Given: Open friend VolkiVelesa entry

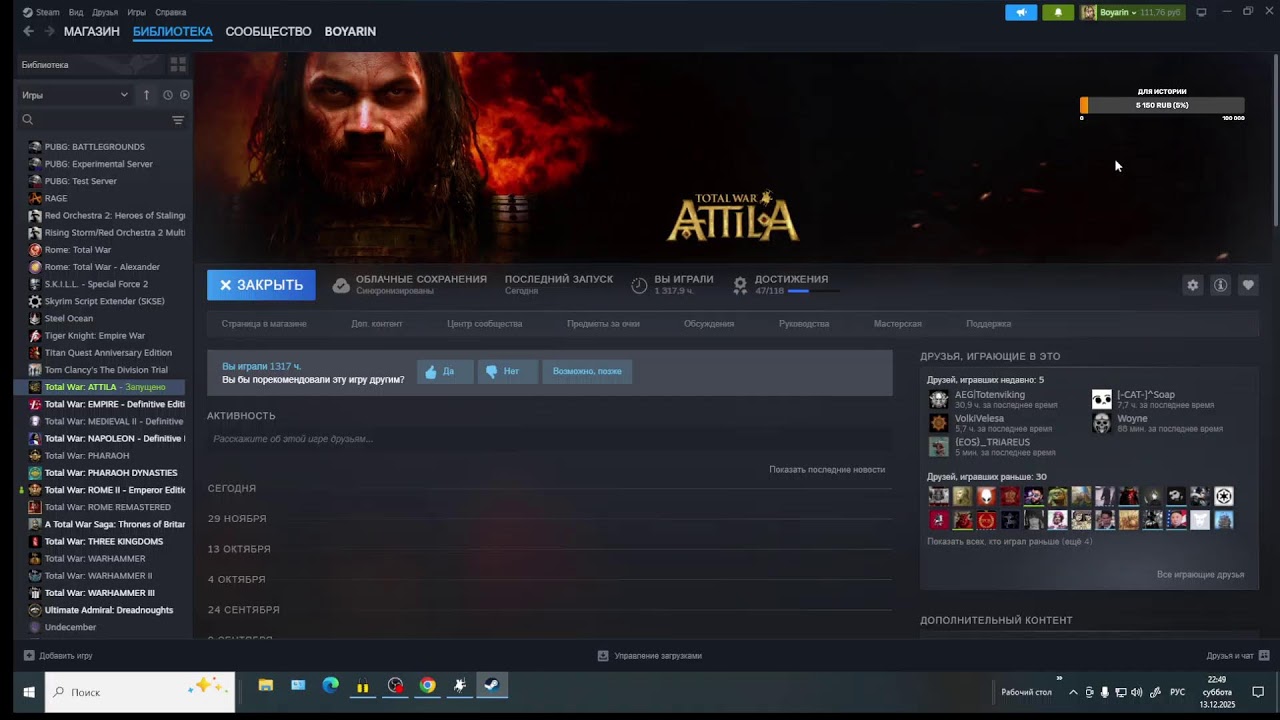Looking at the screenshot, I should click(x=992, y=423).
